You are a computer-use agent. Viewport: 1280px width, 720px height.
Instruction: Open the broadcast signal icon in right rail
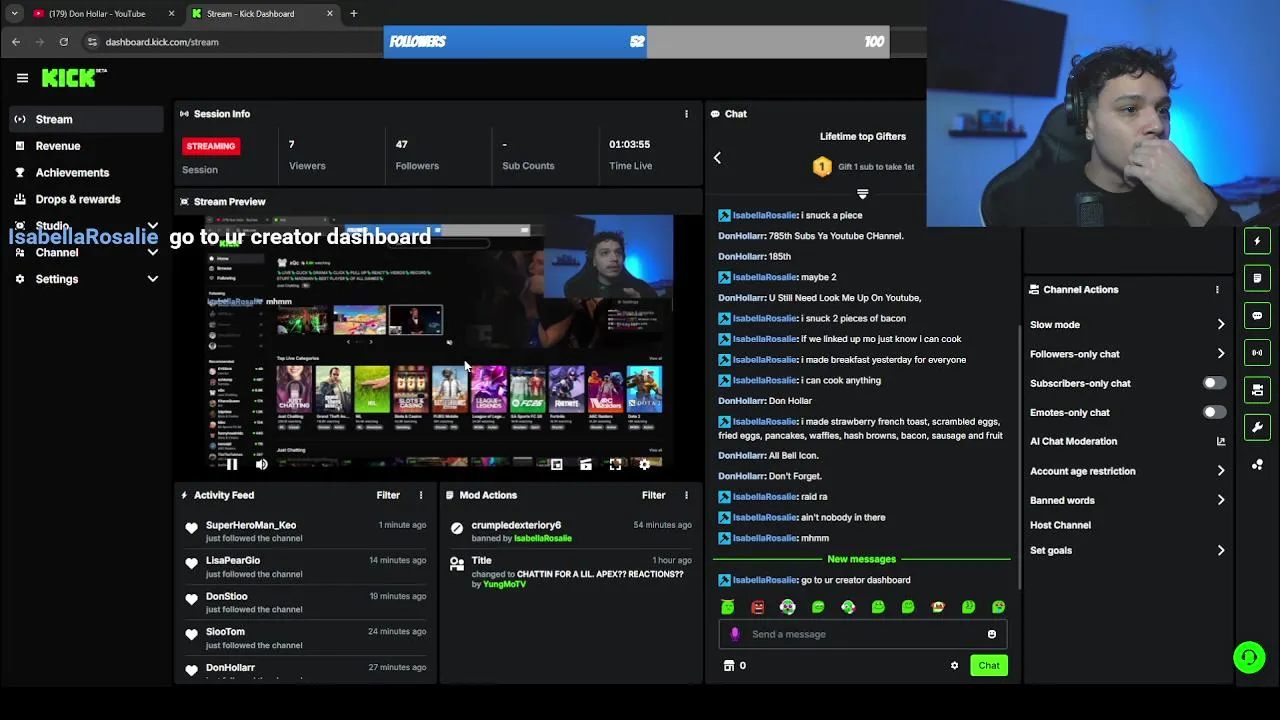[x=1257, y=352]
